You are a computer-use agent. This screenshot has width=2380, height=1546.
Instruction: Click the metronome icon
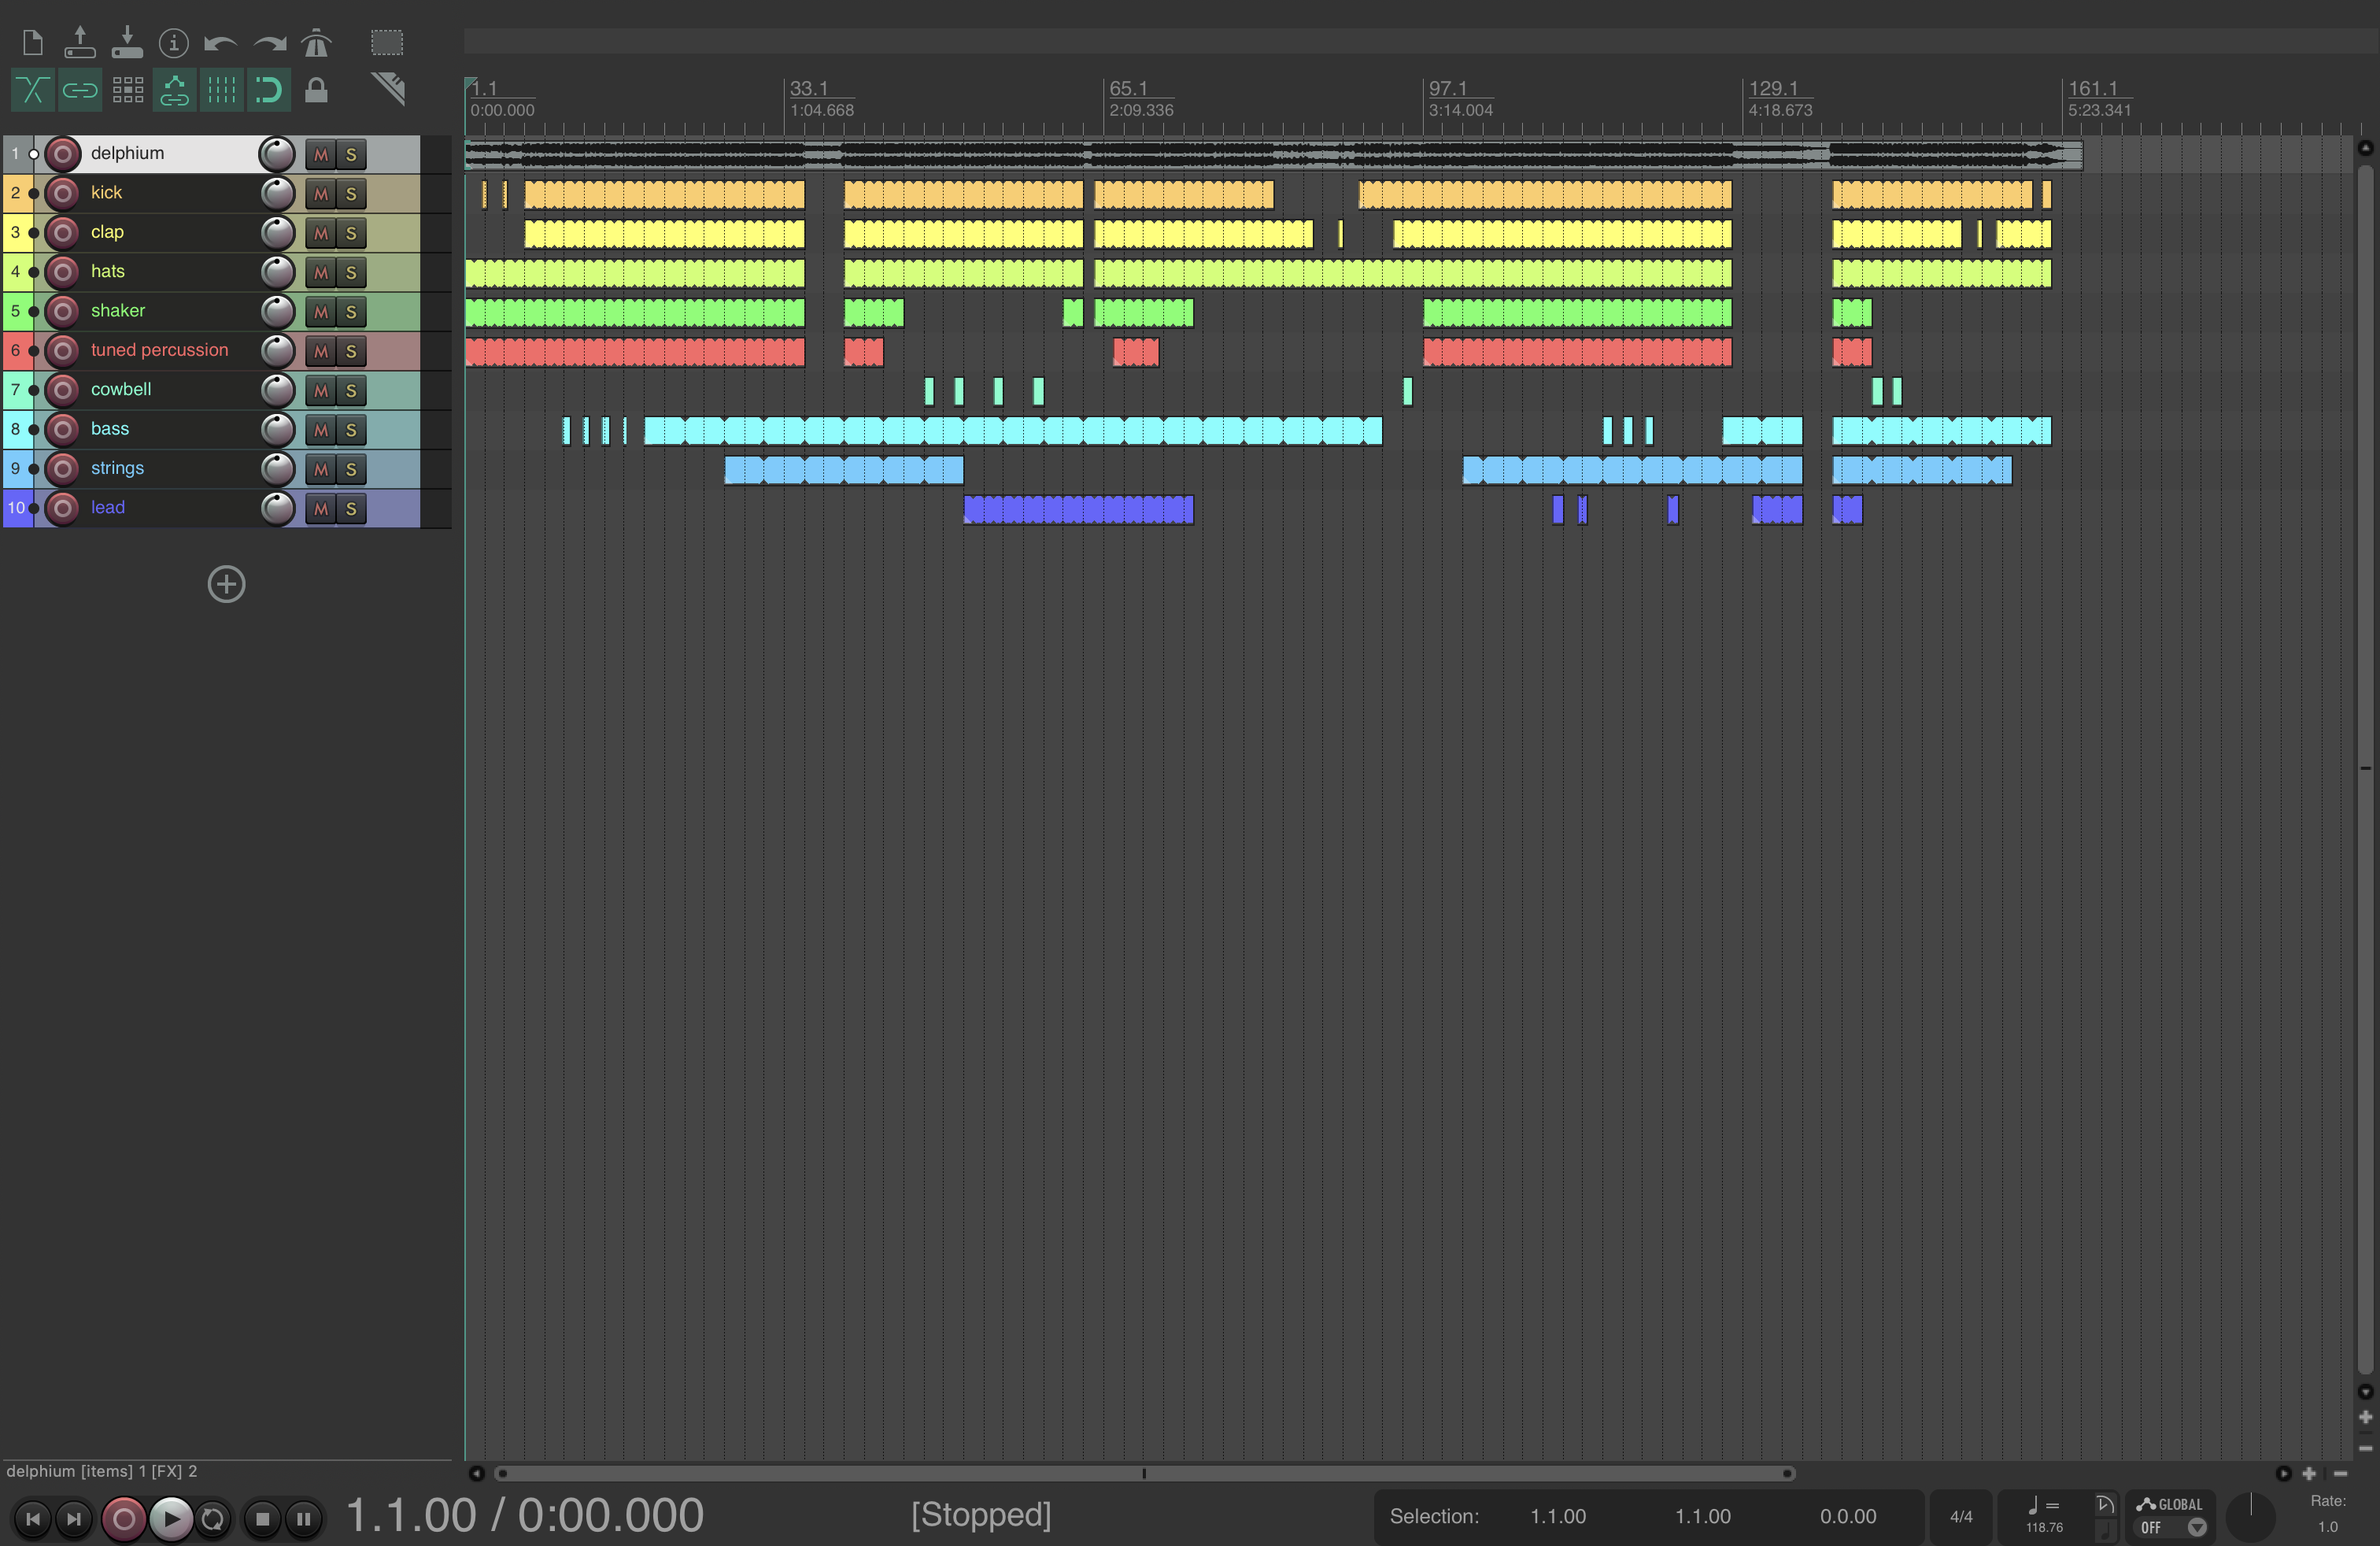click(316, 43)
